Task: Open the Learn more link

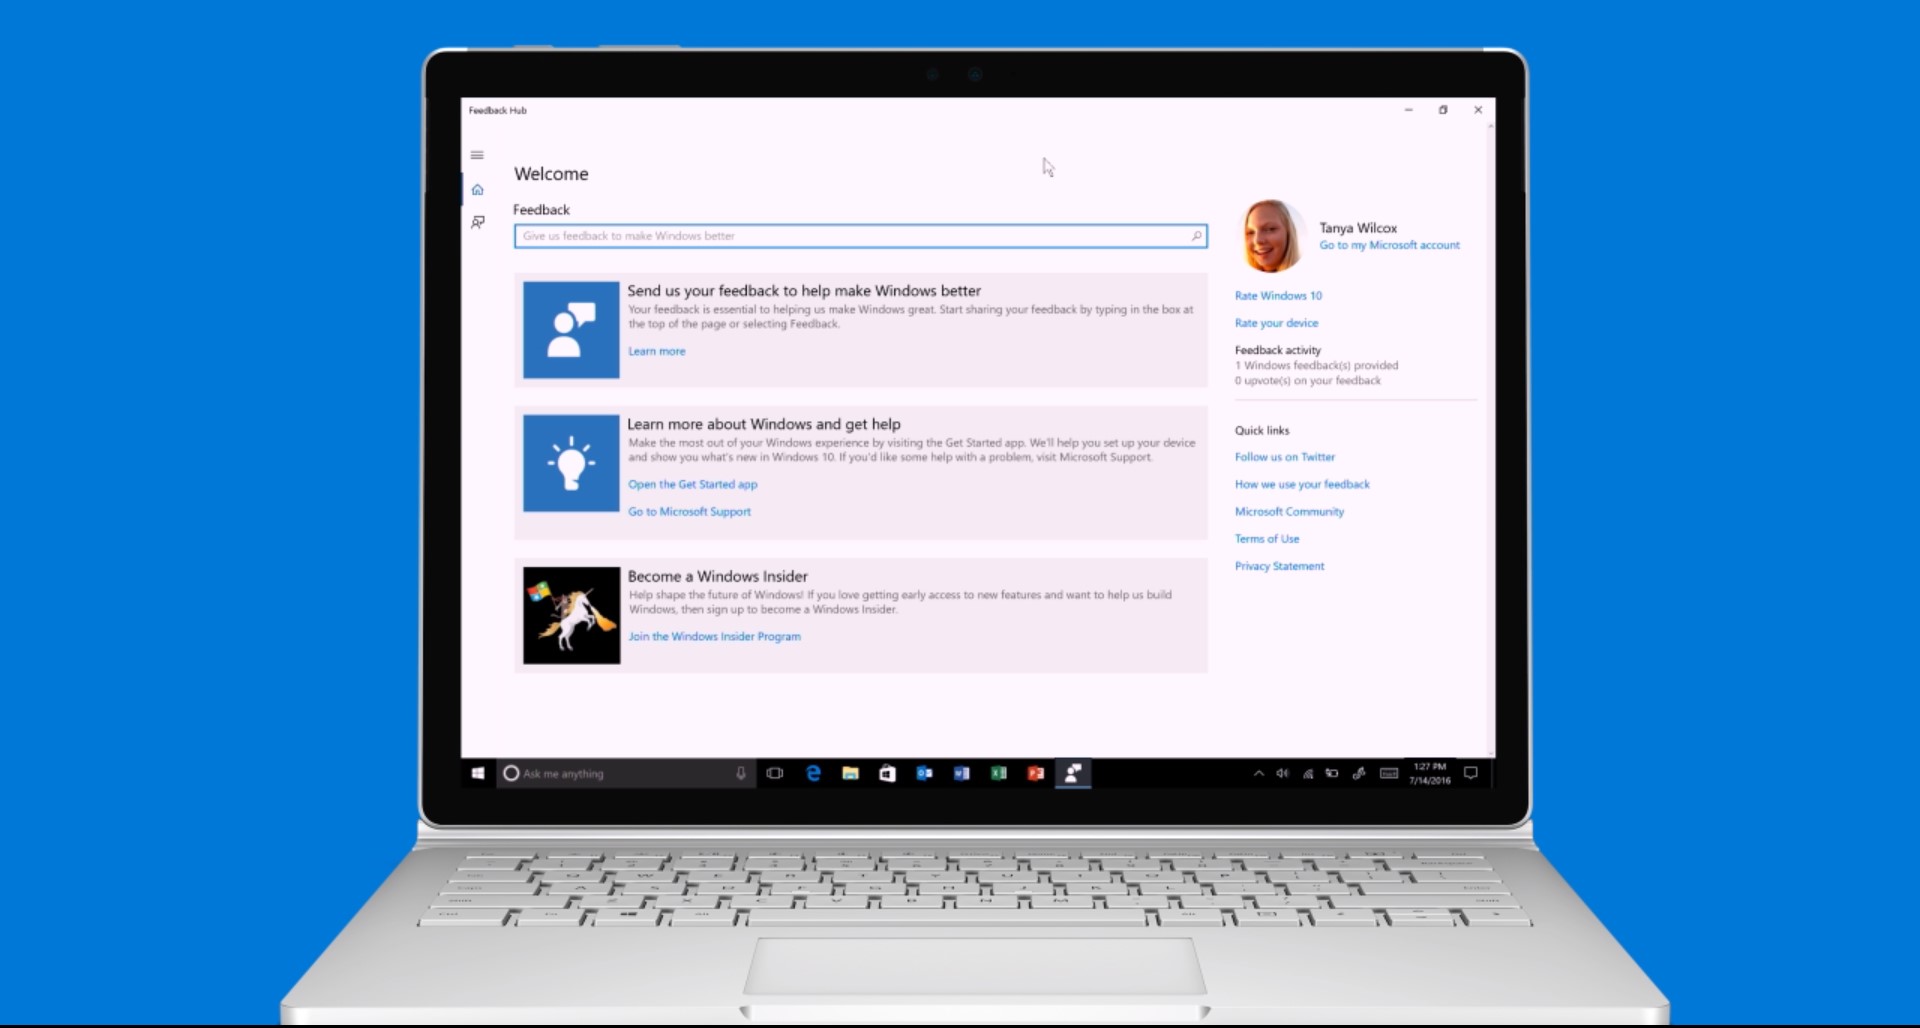Action: 657,351
